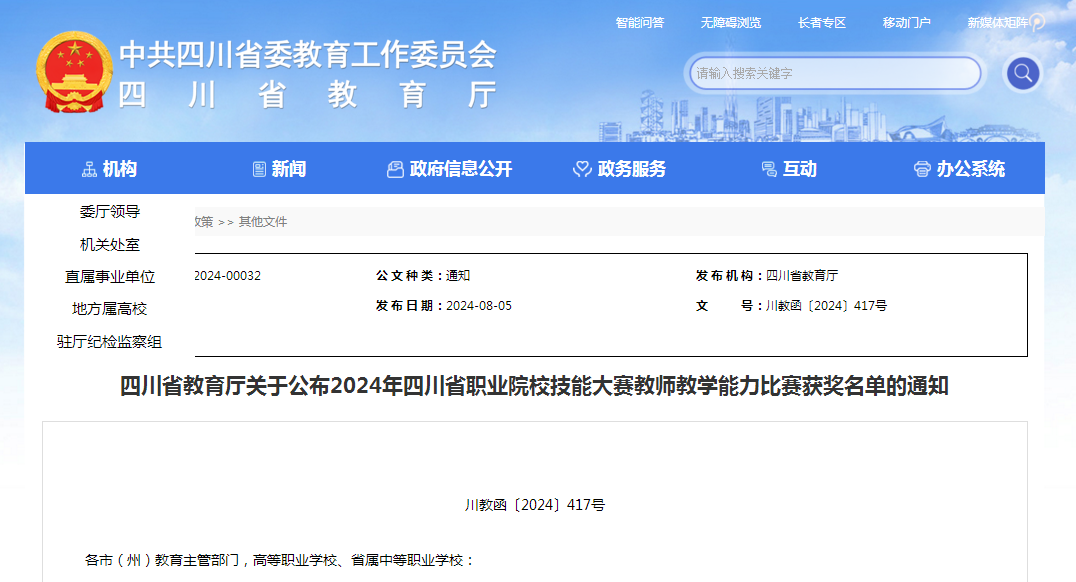Choose 地方属高校 in the submenu
The height and width of the screenshot is (582, 1076).
110,309
